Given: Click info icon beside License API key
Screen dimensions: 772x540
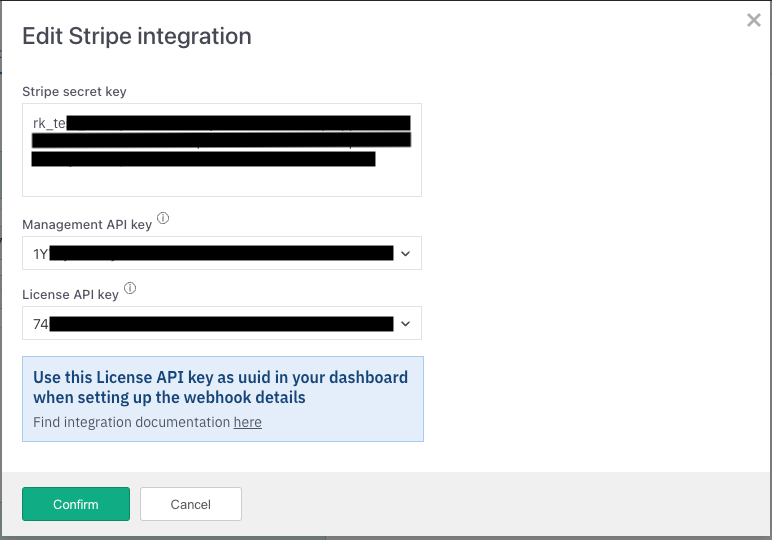Looking at the screenshot, I should click(x=130, y=289).
